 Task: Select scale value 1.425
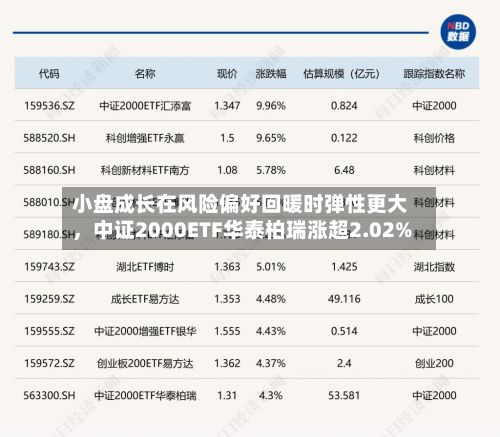(x=344, y=267)
